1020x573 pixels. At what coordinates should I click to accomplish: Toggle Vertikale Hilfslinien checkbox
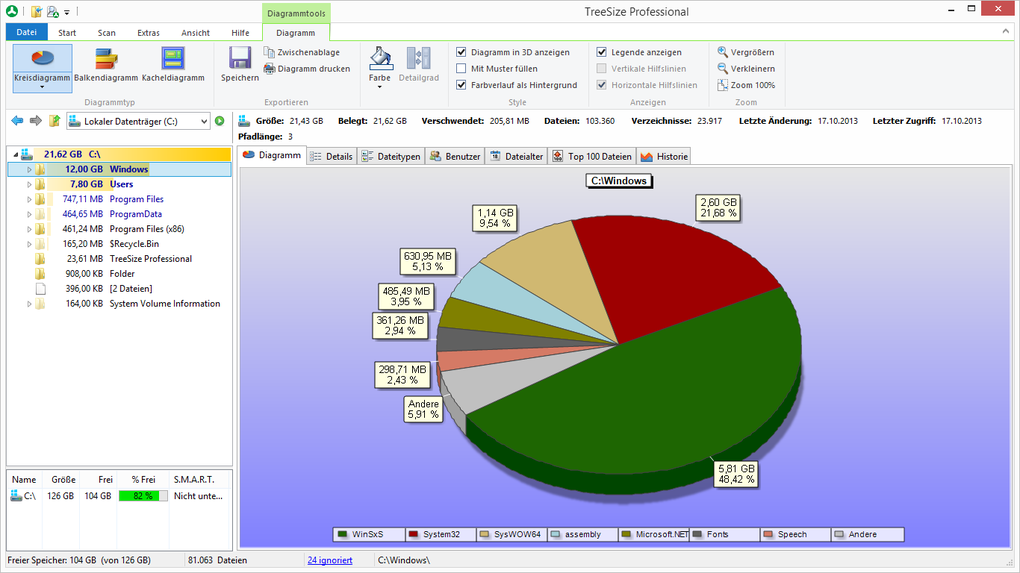pos(602,68)
